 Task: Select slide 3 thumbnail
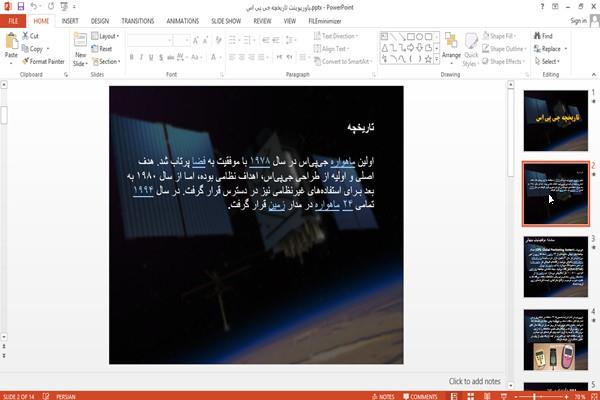(x=556, y=267)
